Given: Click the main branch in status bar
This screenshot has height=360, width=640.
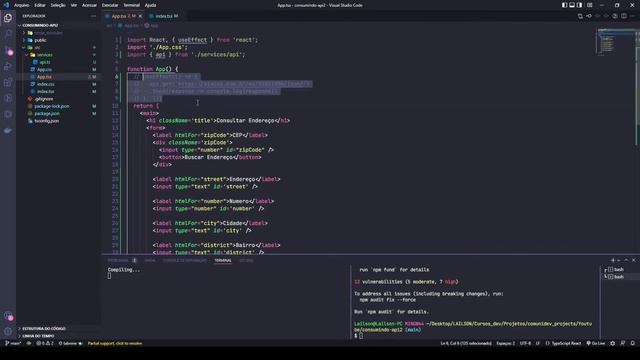Looking at the screenshot, I should (x=13, y=343).
